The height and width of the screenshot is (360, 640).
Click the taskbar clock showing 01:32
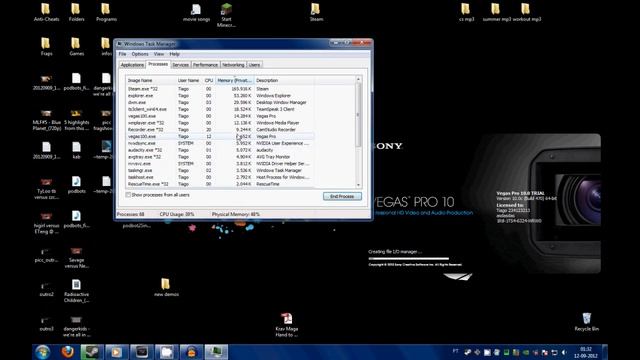point(586,352)
